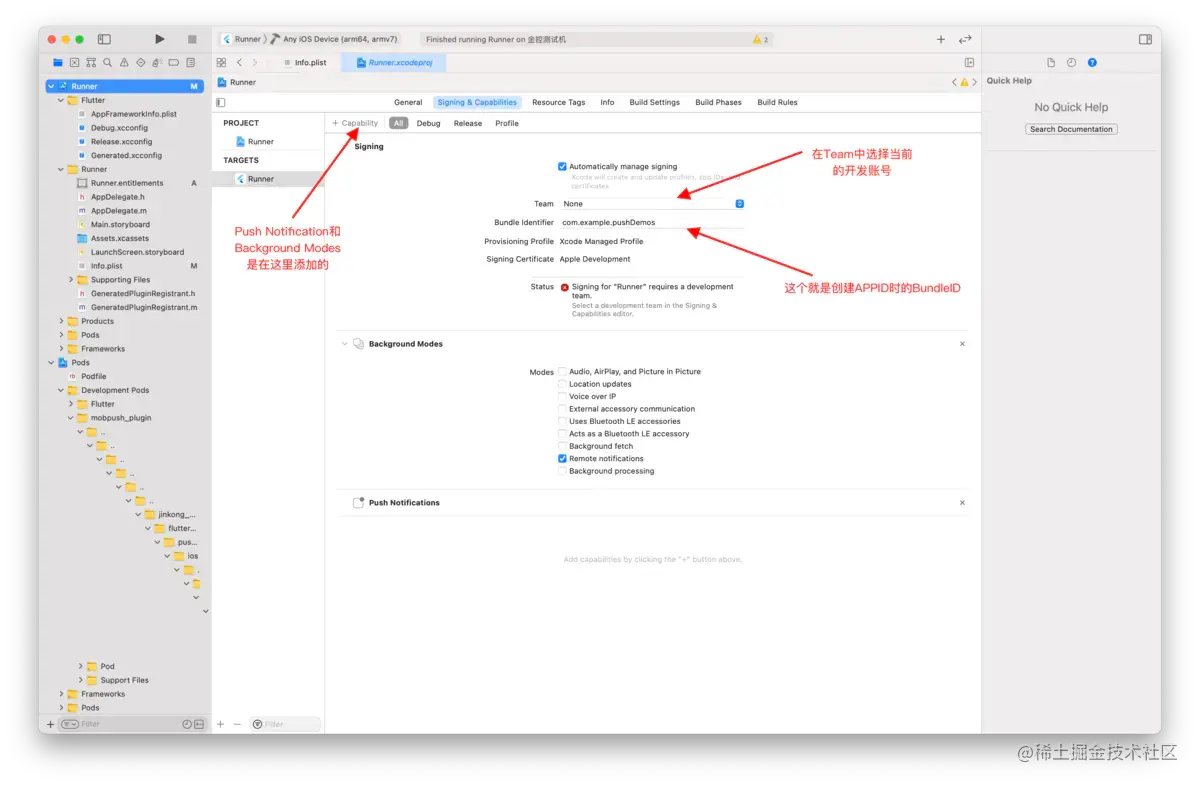Screen dimensions: 1200x785
Task: Collapse the Background Modes section chevron
Action: (x=345, y=344)
